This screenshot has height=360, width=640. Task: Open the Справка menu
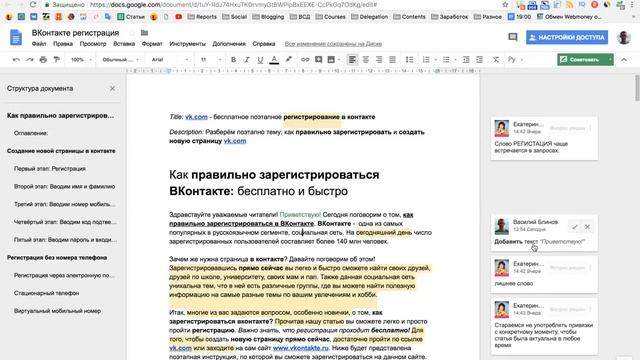coord(264,44)
